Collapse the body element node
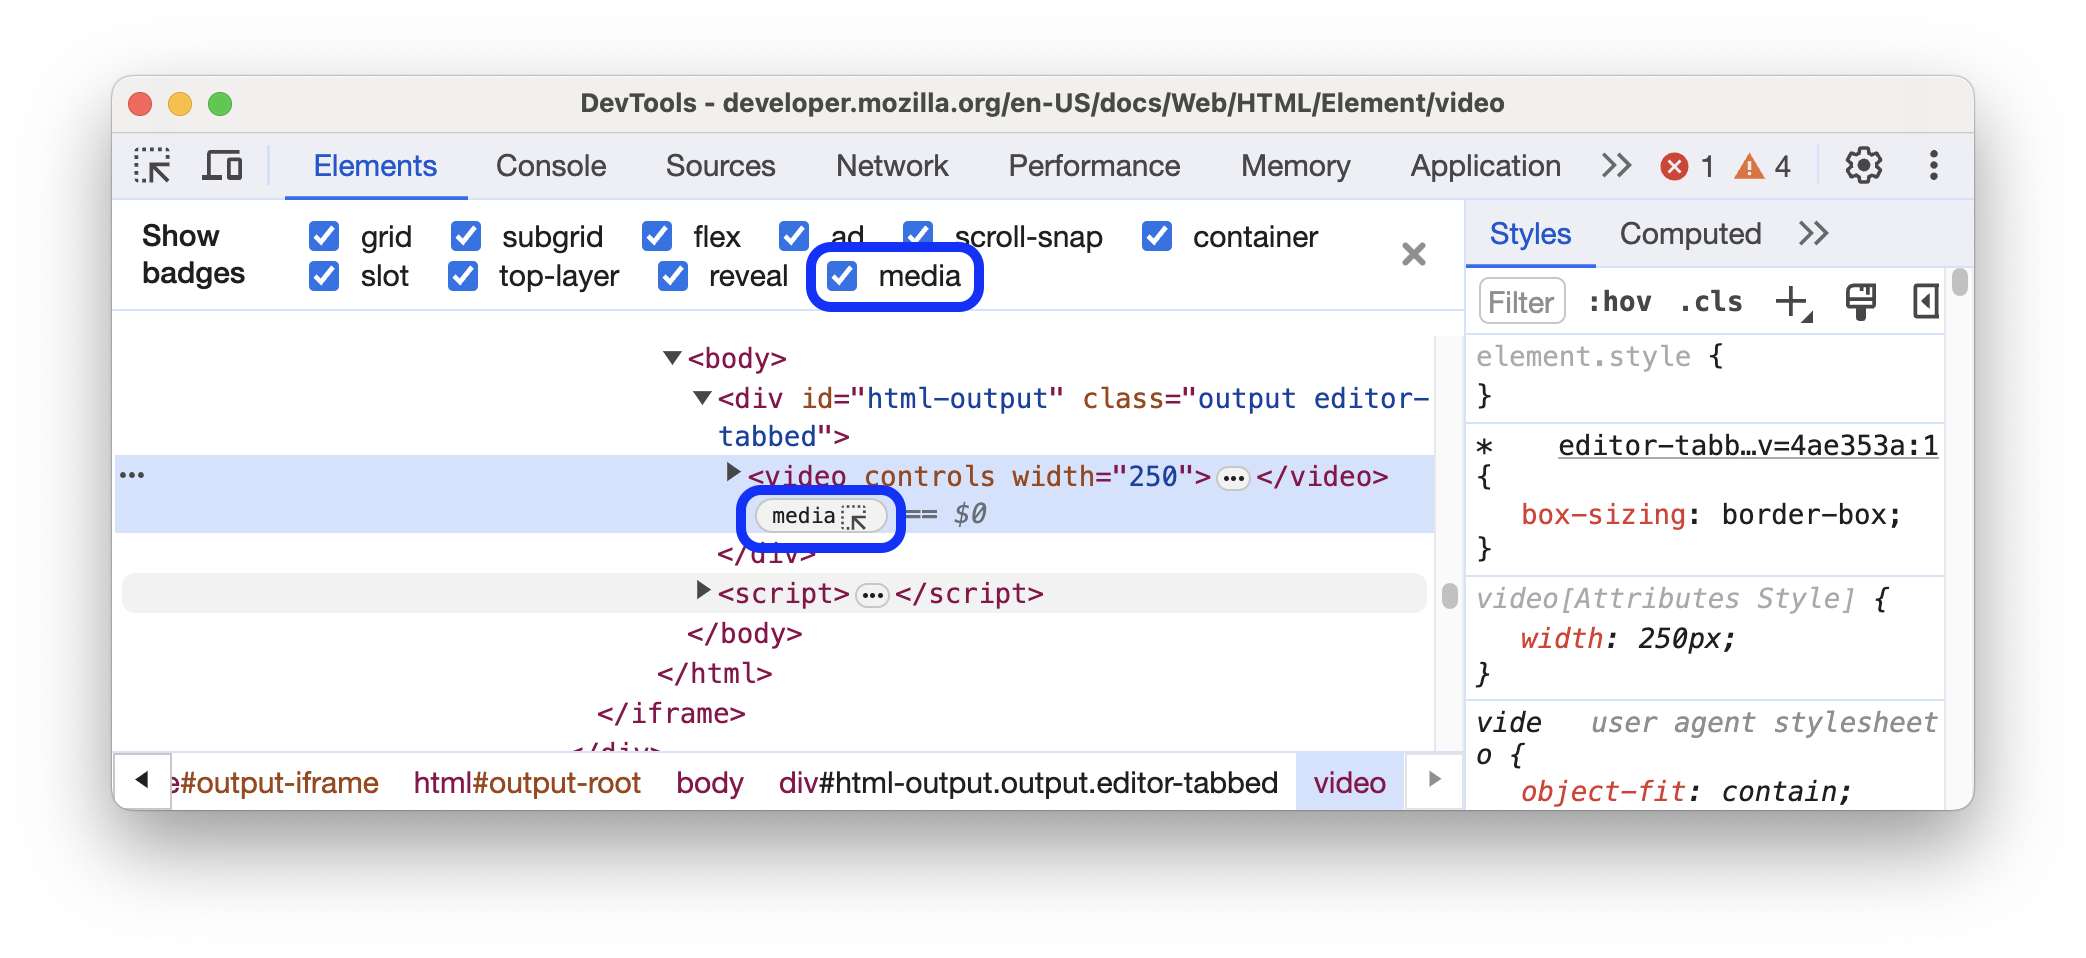 pos(672,358)
